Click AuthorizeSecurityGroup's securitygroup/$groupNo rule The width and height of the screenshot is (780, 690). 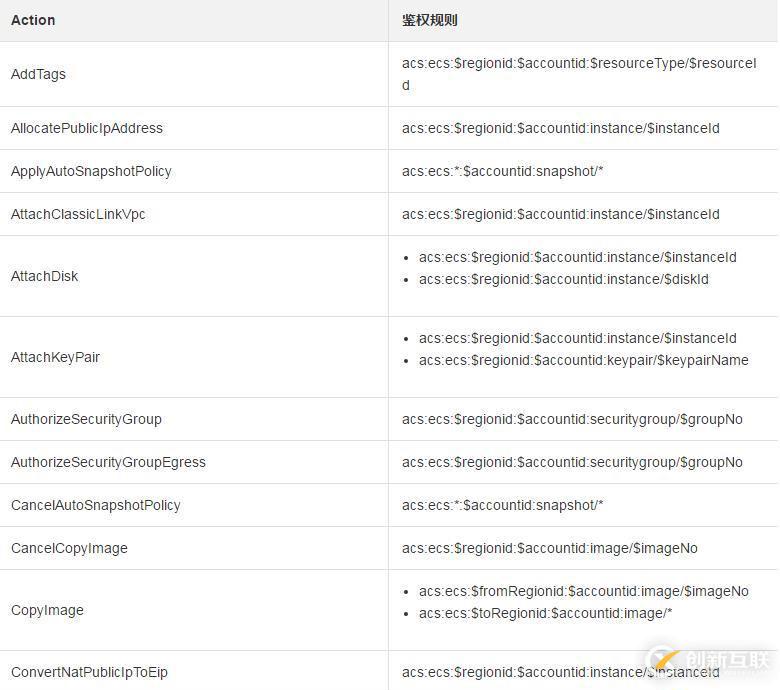[x=572, y=419]
